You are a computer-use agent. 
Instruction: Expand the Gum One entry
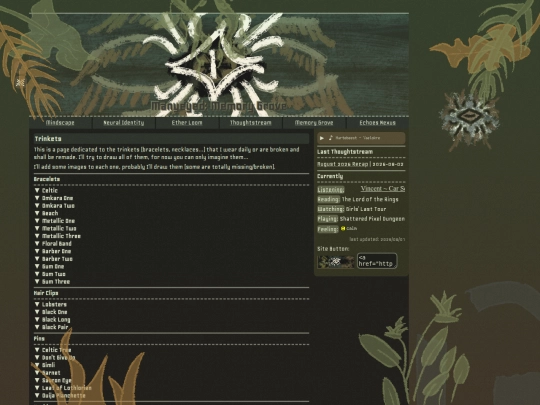49,266
